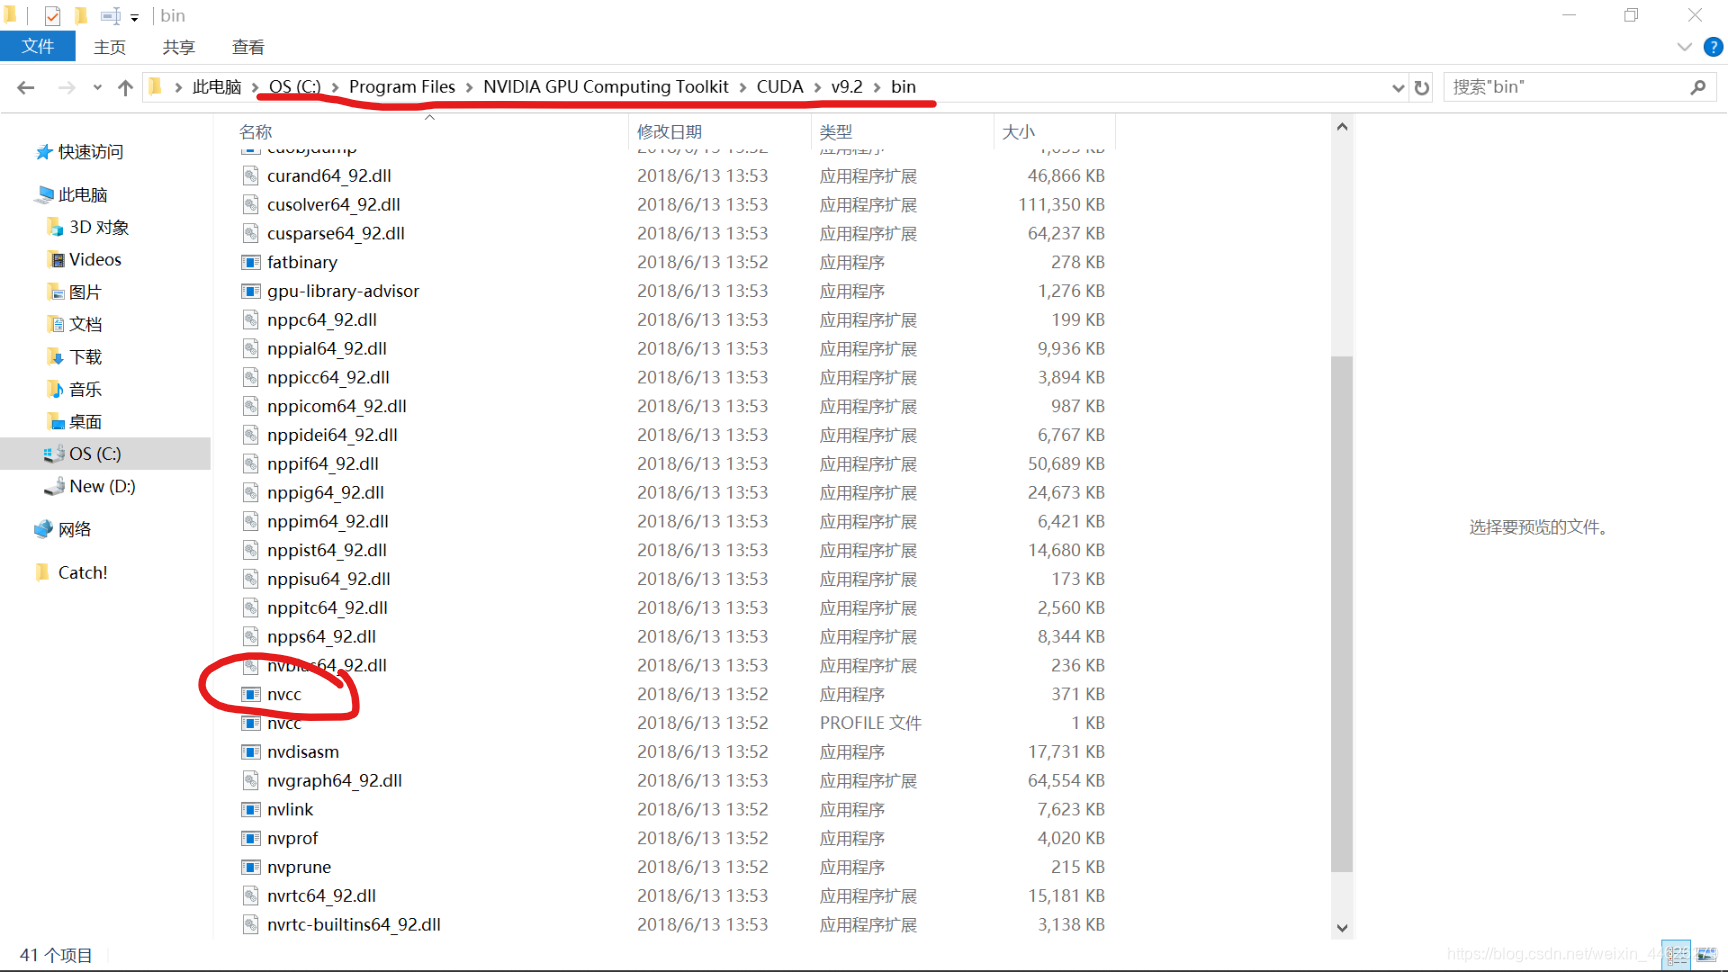Click the nvgraph64_92.dll file icon
1728x972 pixels.
click(250, 781)
